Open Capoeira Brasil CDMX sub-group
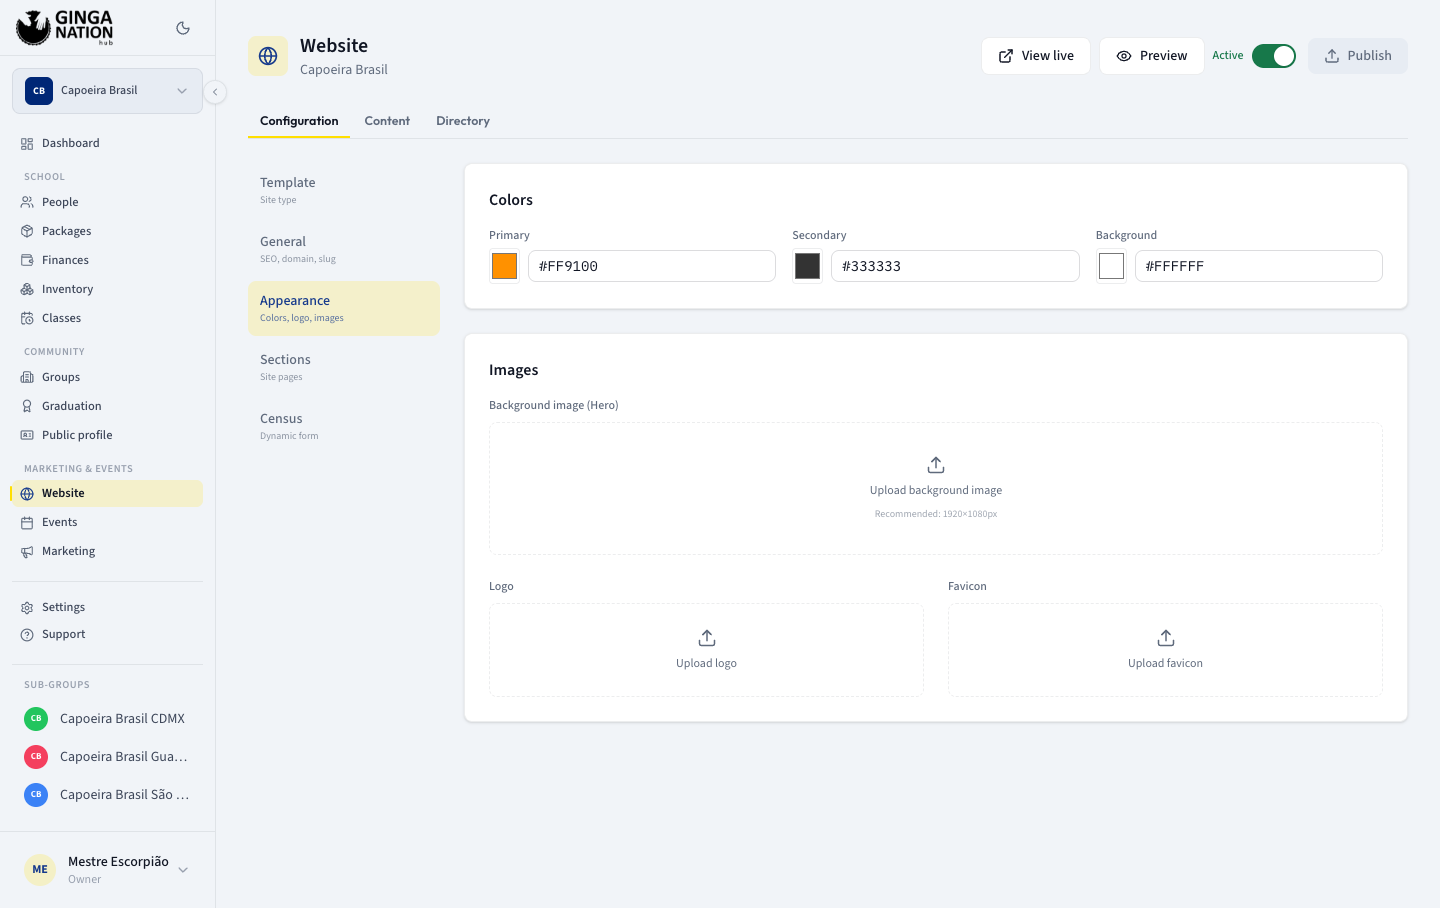The image size is (1440, 908). pos(107,719)
